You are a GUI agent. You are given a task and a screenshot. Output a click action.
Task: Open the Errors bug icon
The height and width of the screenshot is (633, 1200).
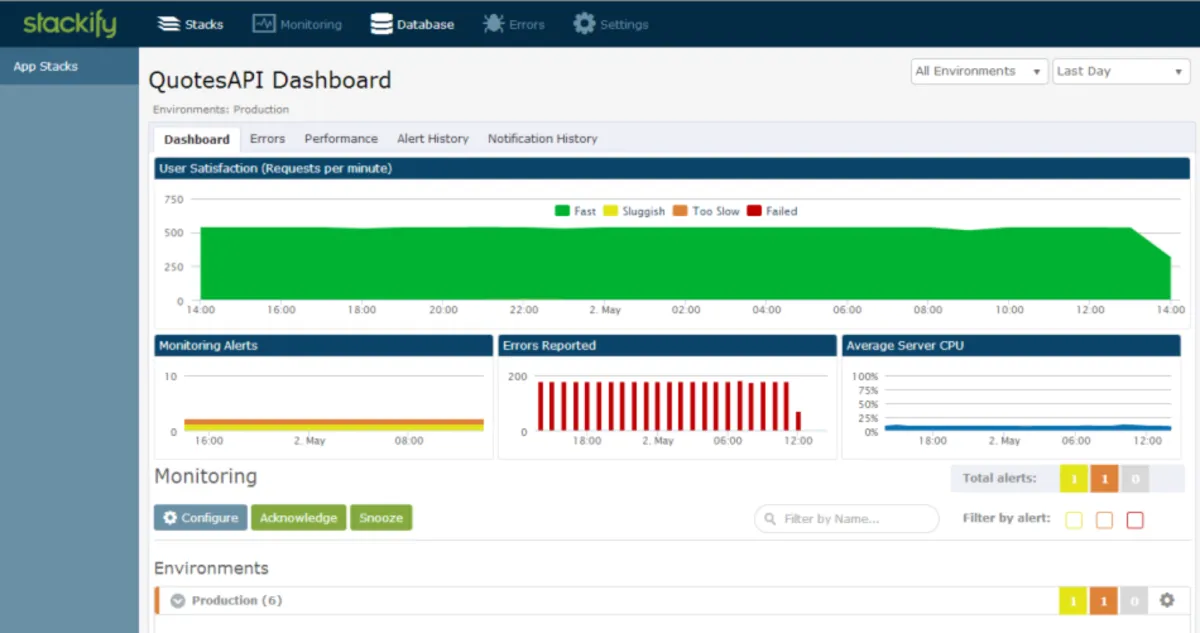coord(493,24)
